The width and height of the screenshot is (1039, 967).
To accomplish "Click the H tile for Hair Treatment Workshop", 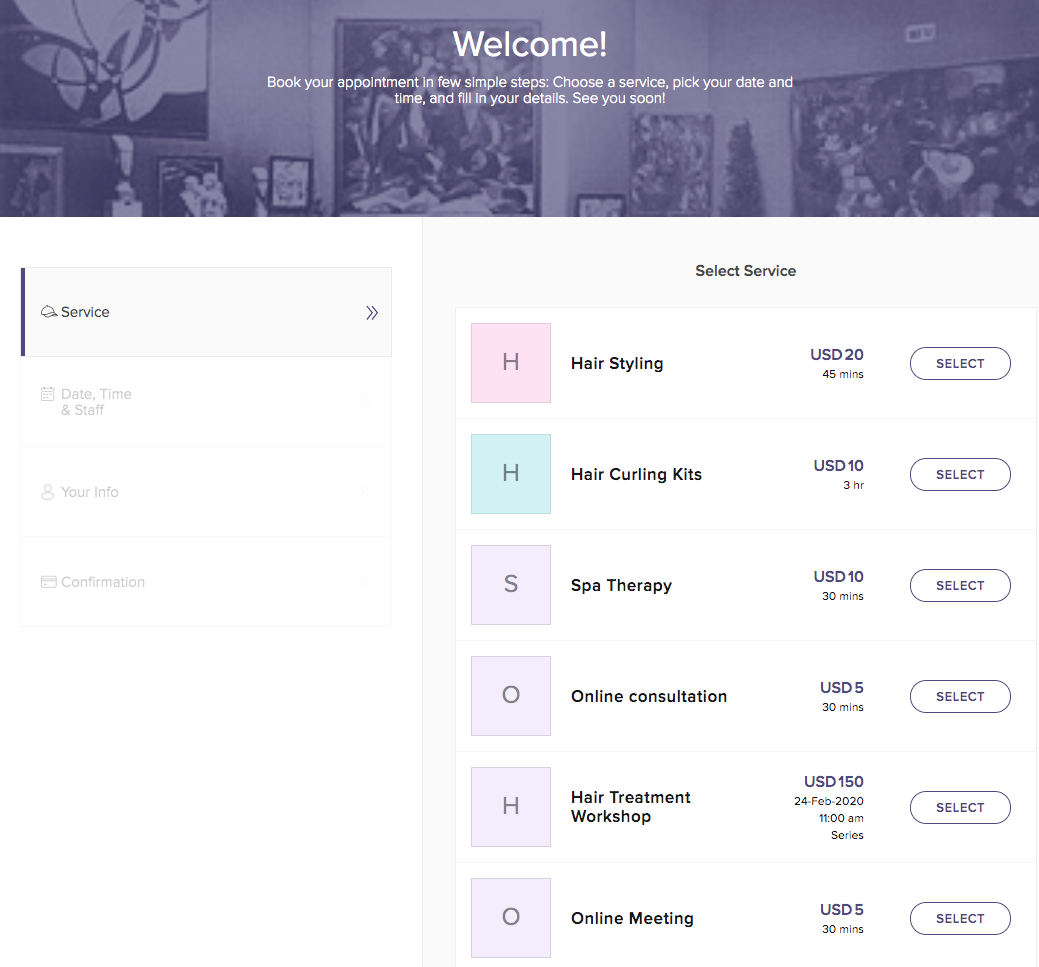I will pos(511,807).
